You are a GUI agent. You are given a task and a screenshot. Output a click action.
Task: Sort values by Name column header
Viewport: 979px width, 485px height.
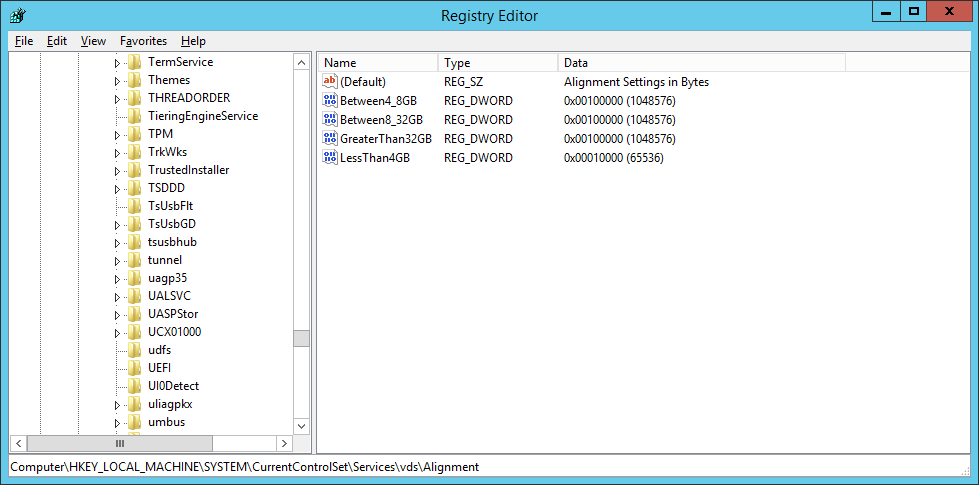(x=378, y=63)
